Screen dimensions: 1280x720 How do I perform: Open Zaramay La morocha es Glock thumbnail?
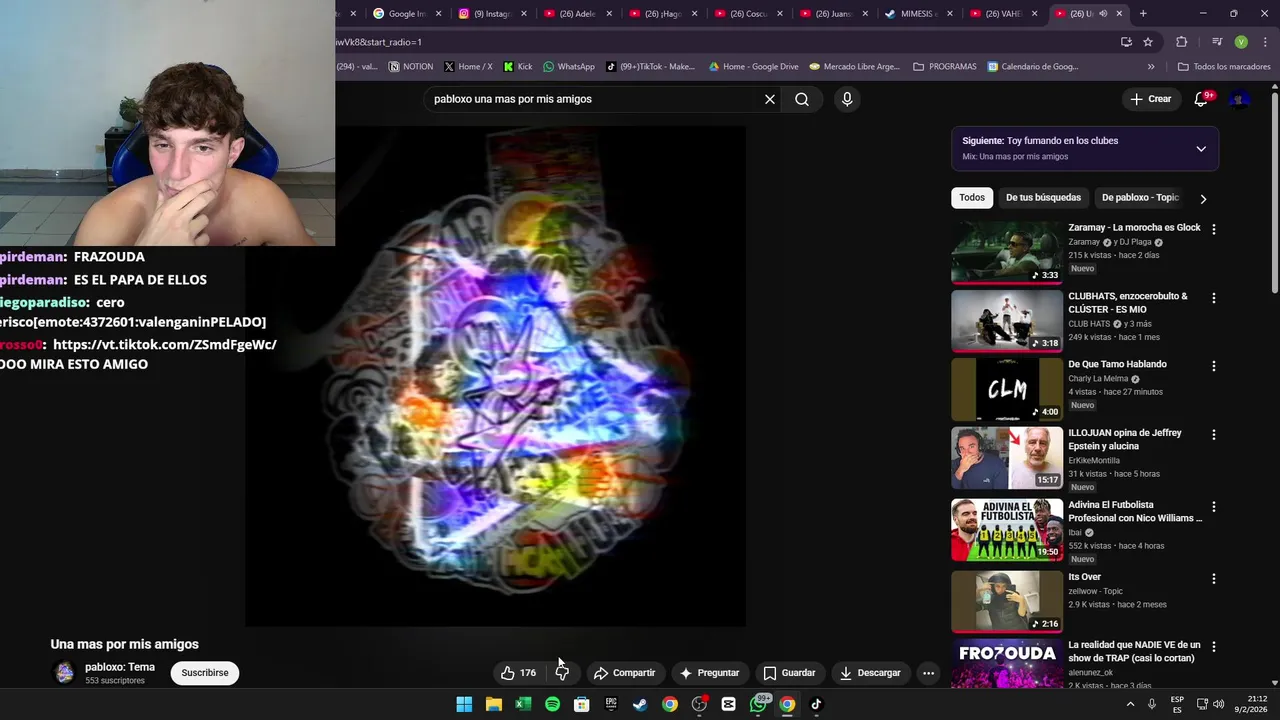pos(1007,252)
